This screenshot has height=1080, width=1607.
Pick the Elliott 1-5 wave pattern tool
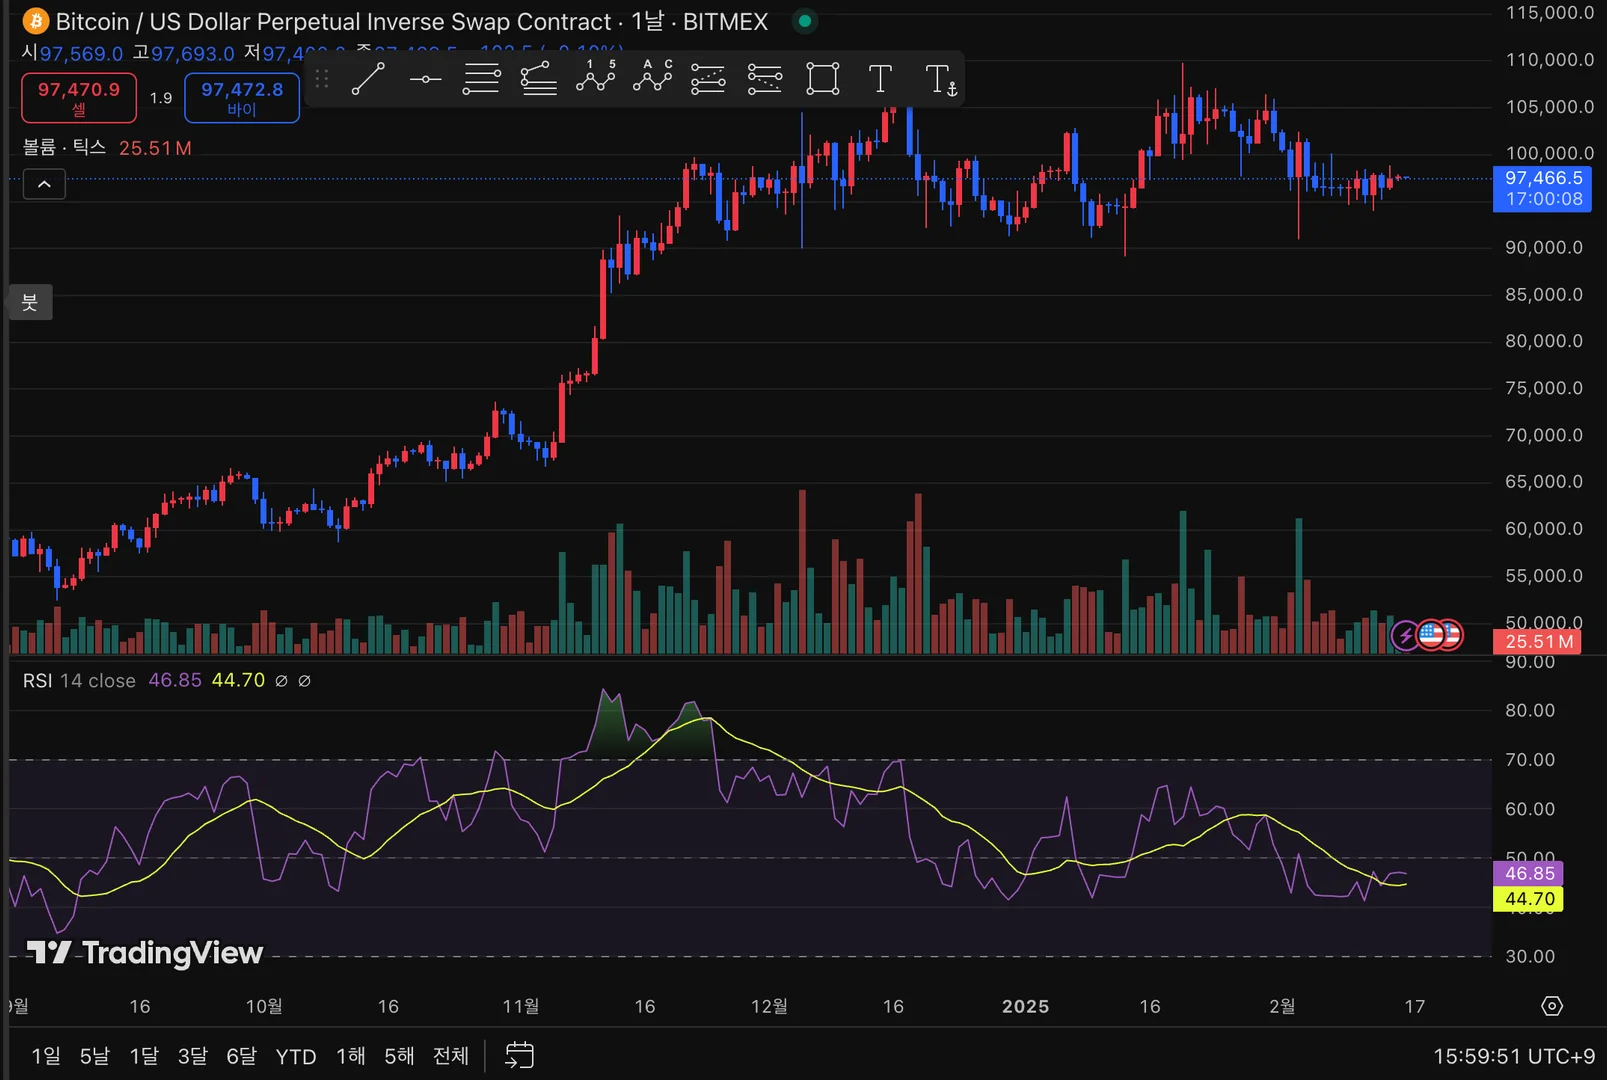595,79
